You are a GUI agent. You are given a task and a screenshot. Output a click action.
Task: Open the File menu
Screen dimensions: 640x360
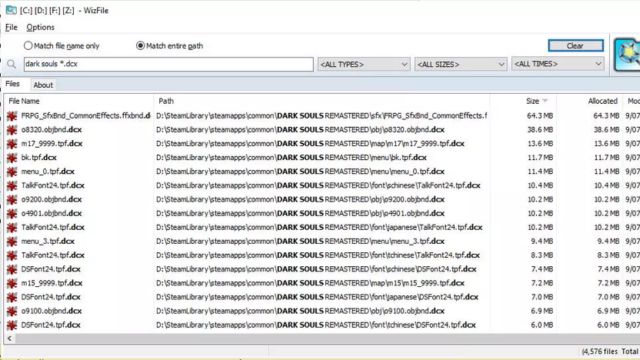(x=11, y=27)
